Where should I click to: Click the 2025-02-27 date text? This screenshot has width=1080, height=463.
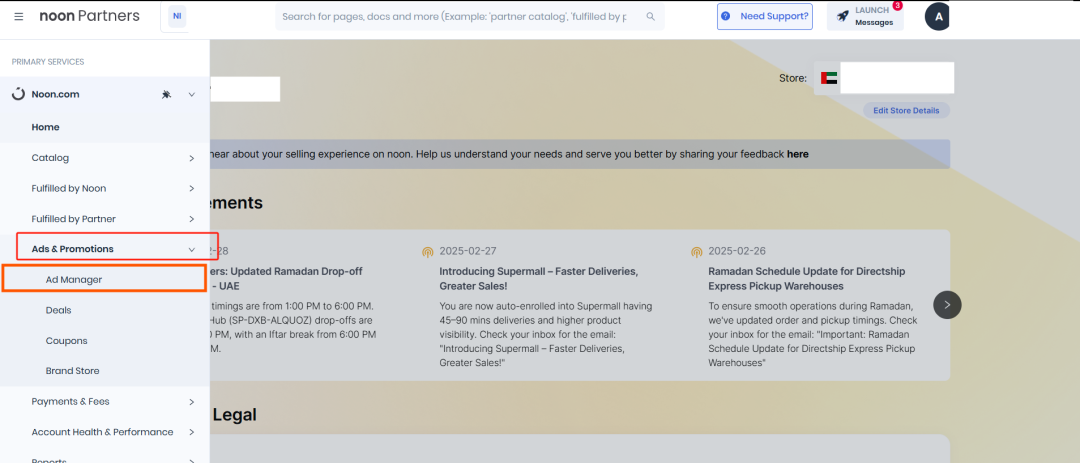pyautogui.click(x=468, y=251)
